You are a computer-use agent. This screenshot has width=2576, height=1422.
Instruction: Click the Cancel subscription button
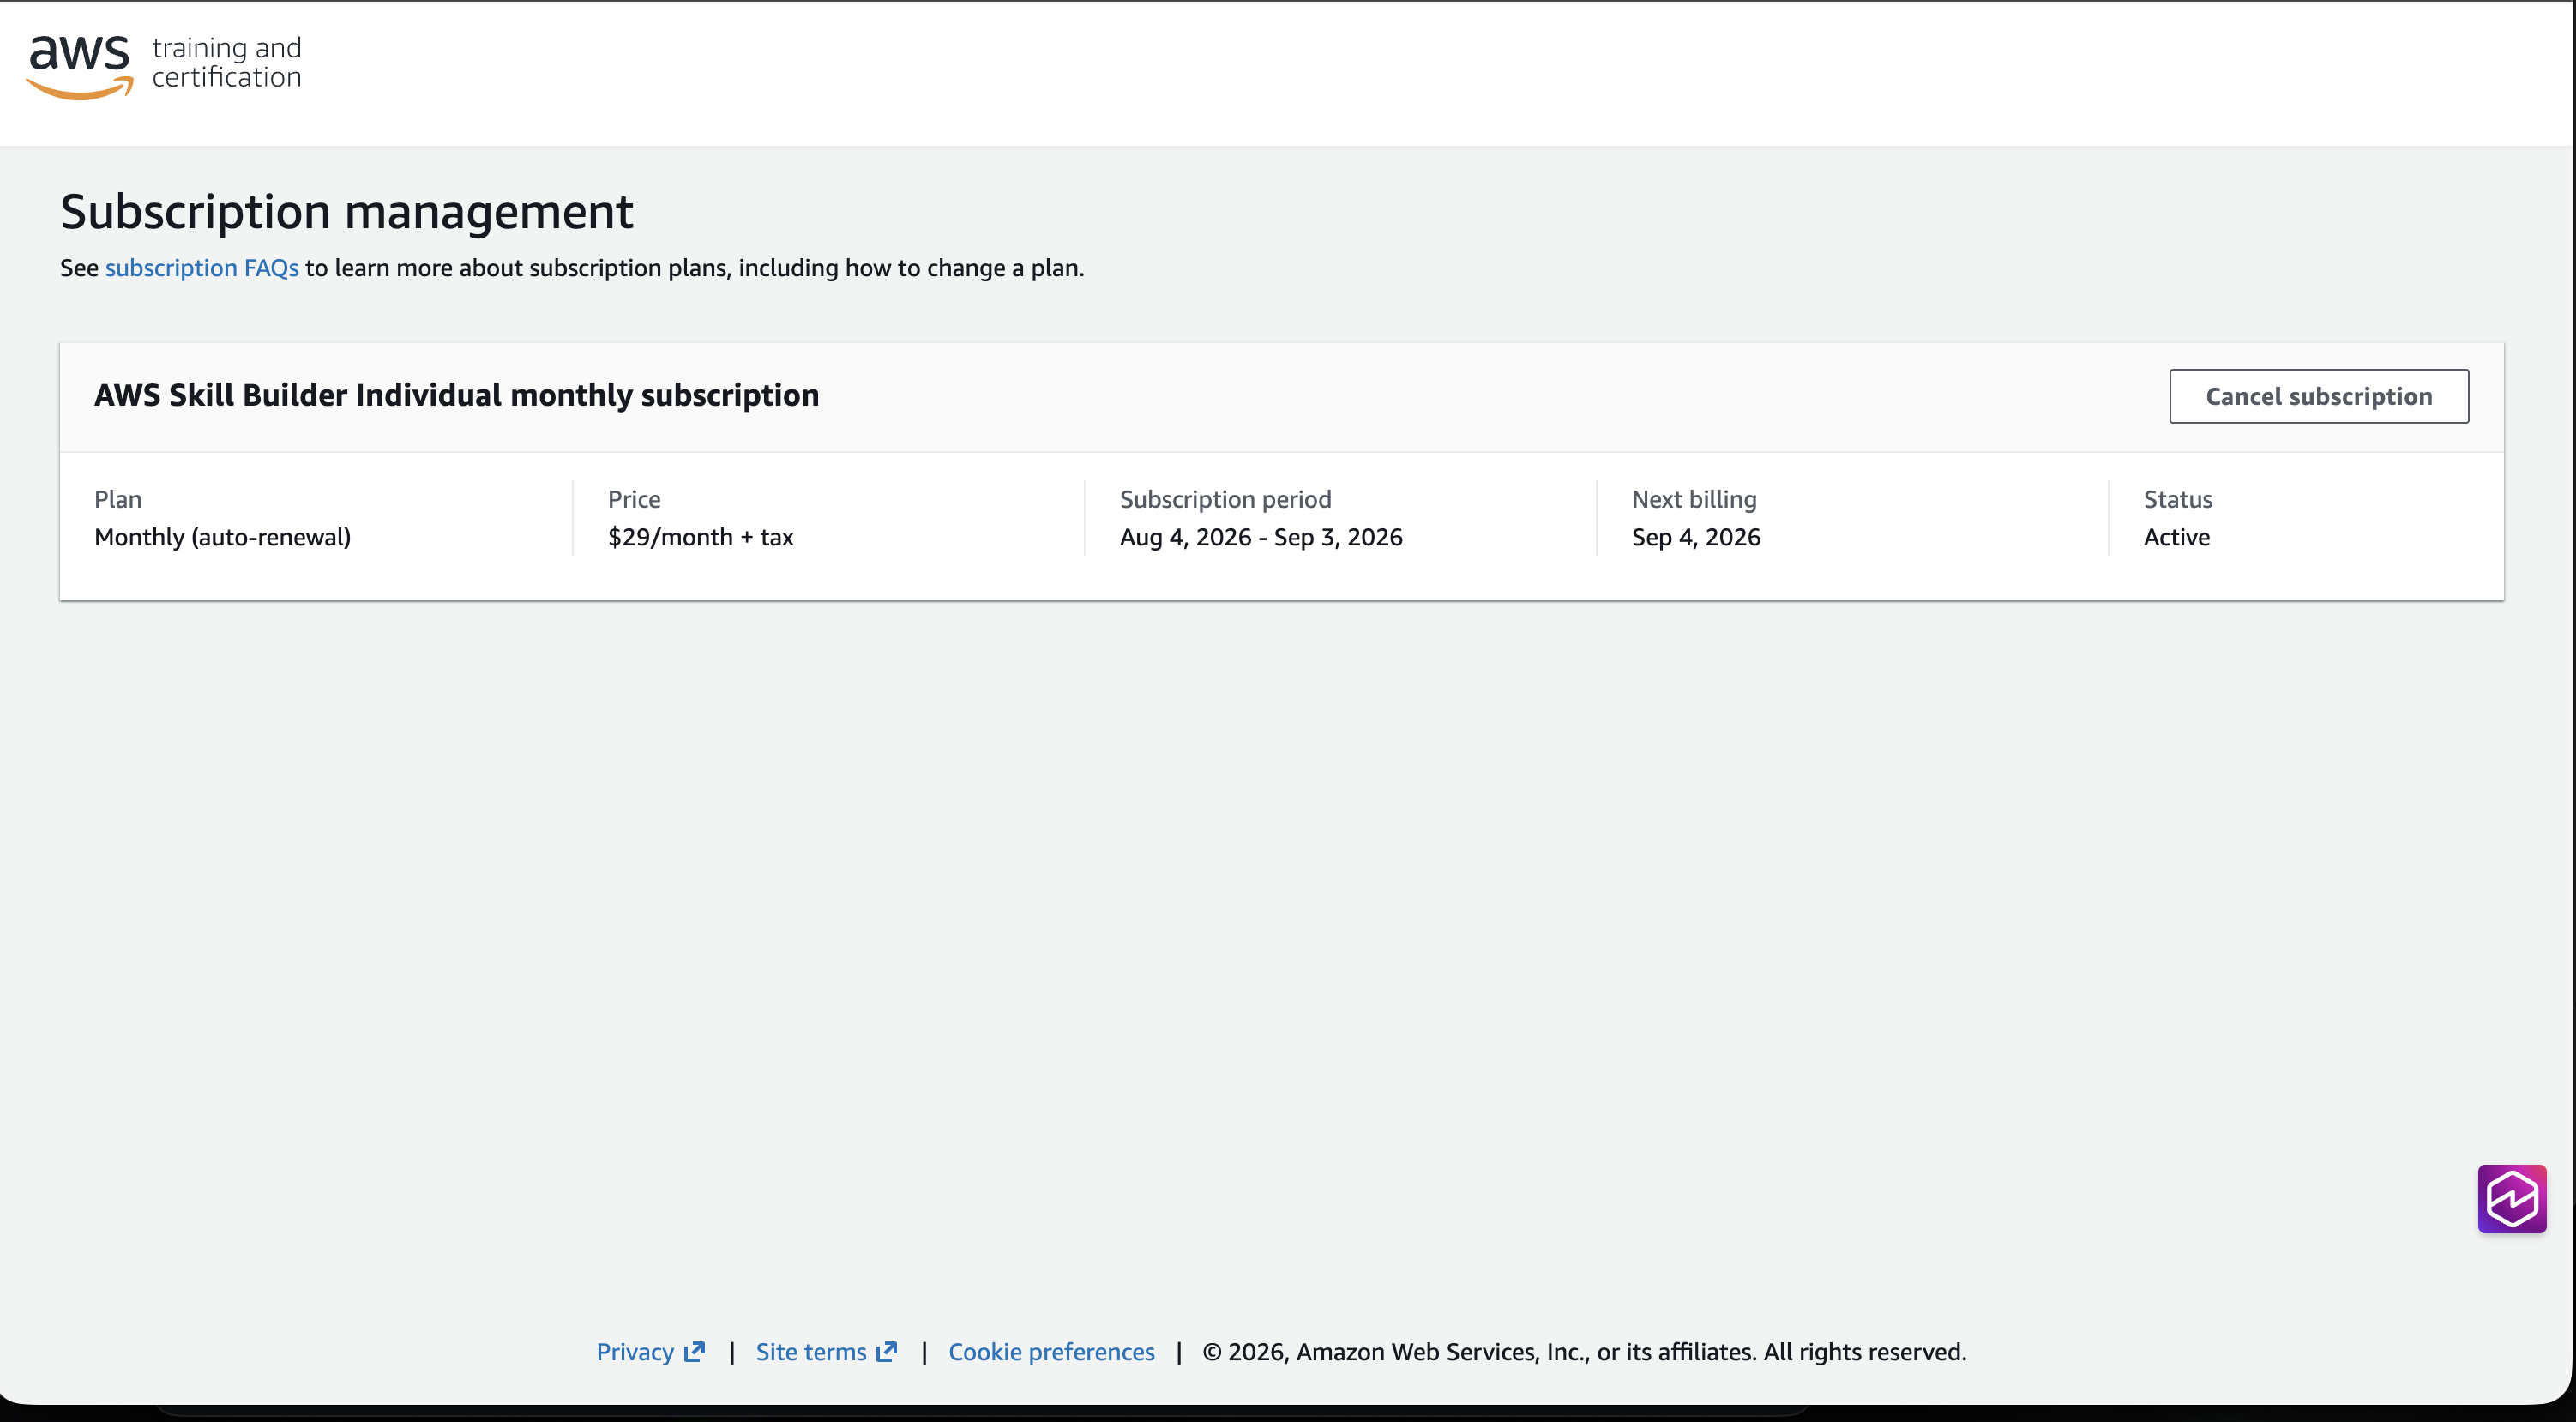click(x=2318, y=396)
